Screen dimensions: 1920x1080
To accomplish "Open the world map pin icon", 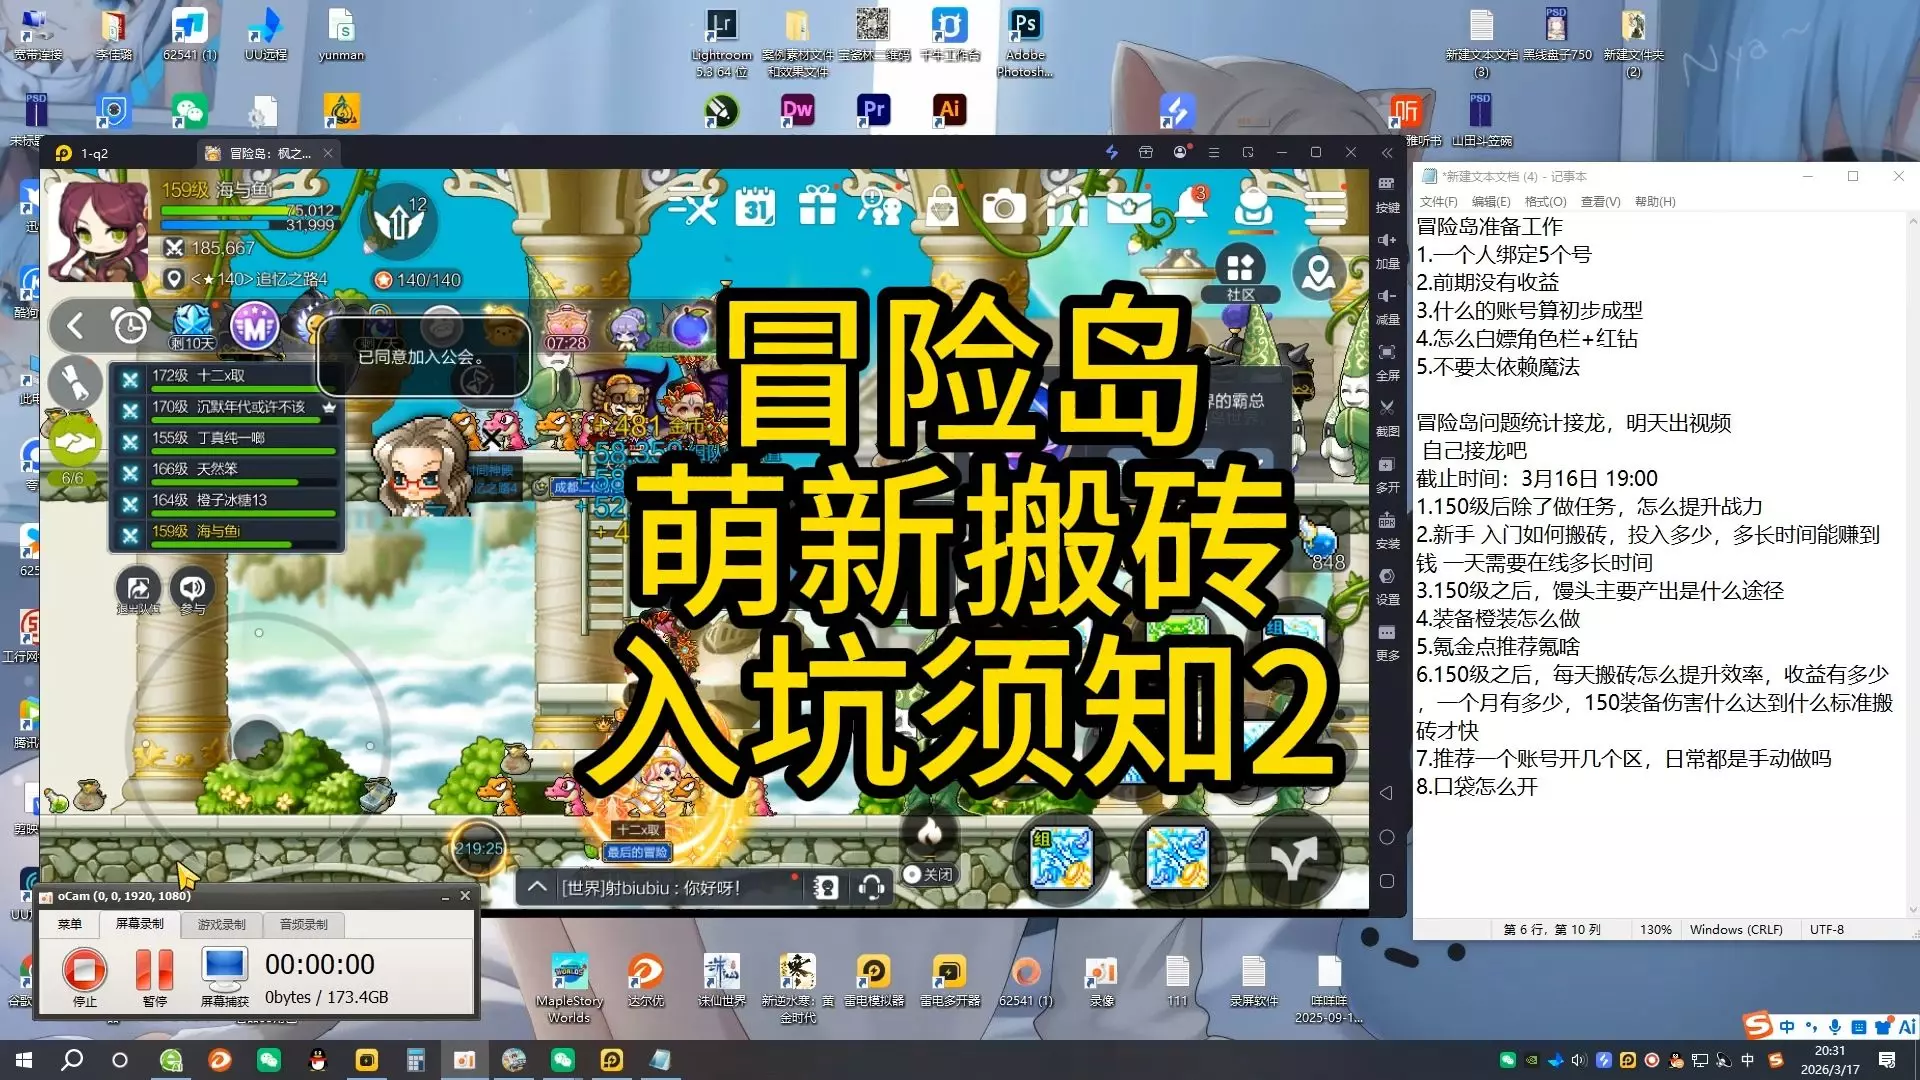I will coord(1318,273).
